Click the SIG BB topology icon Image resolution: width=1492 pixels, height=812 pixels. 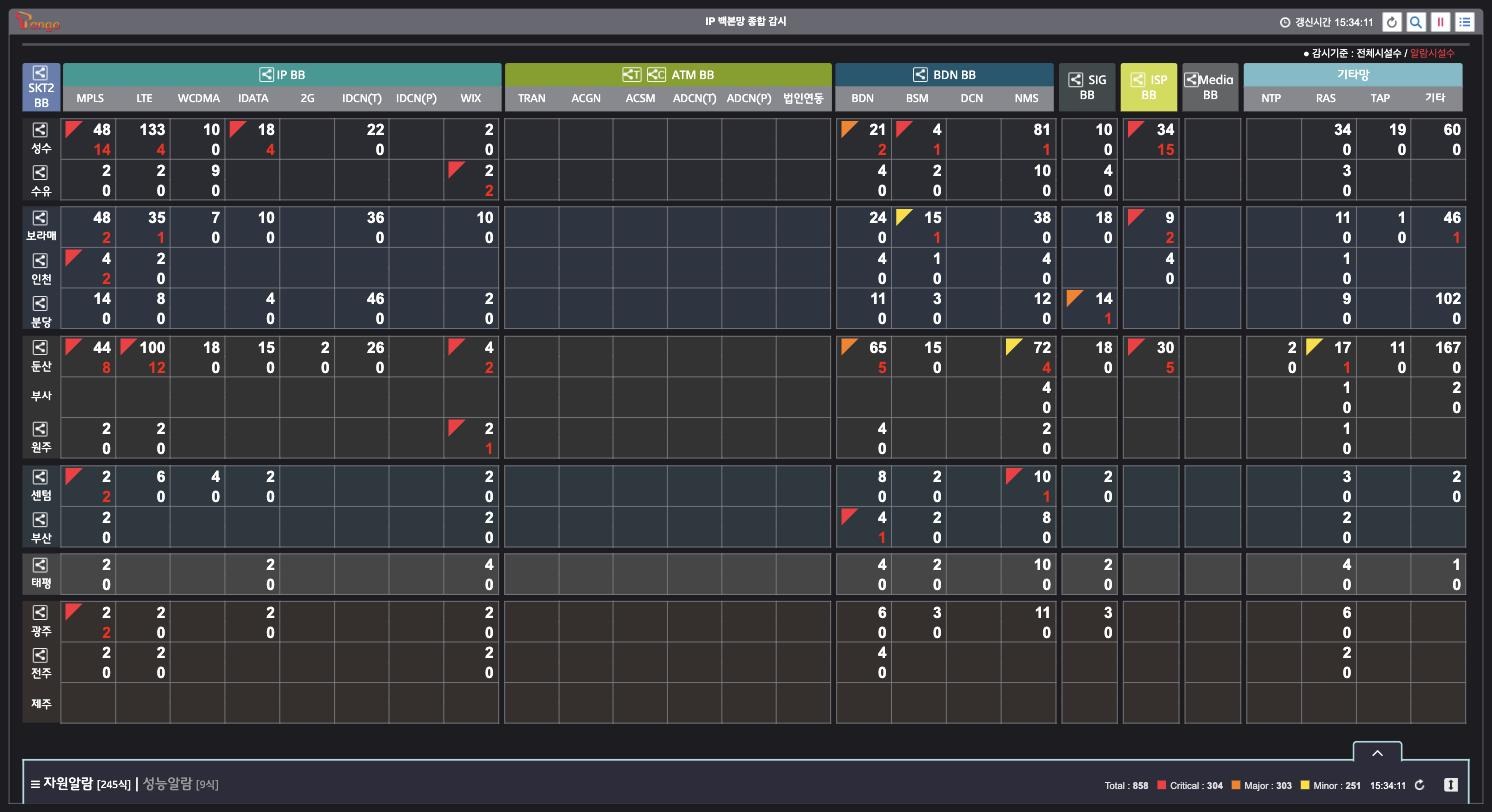pos(1075,80)
